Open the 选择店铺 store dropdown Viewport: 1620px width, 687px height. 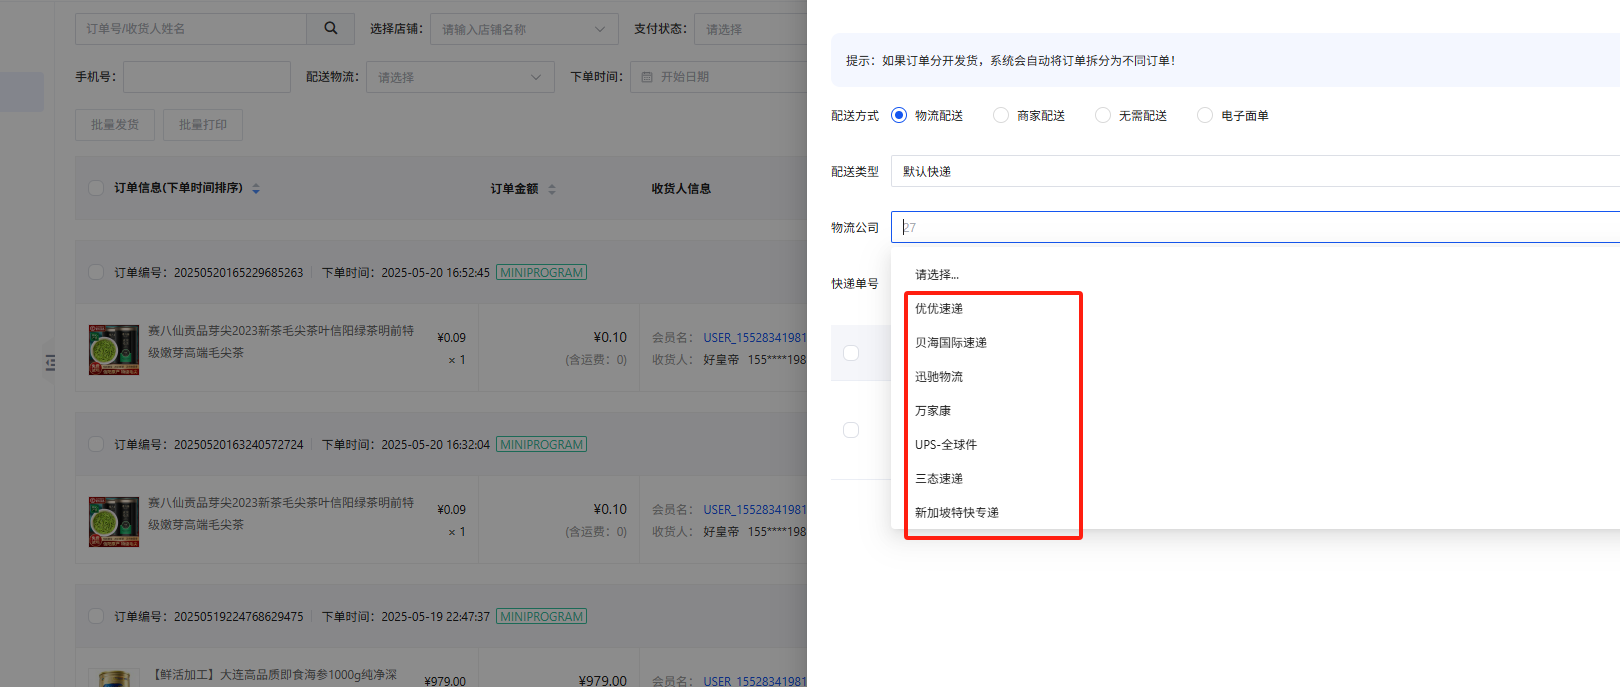[x=524, y=29]
